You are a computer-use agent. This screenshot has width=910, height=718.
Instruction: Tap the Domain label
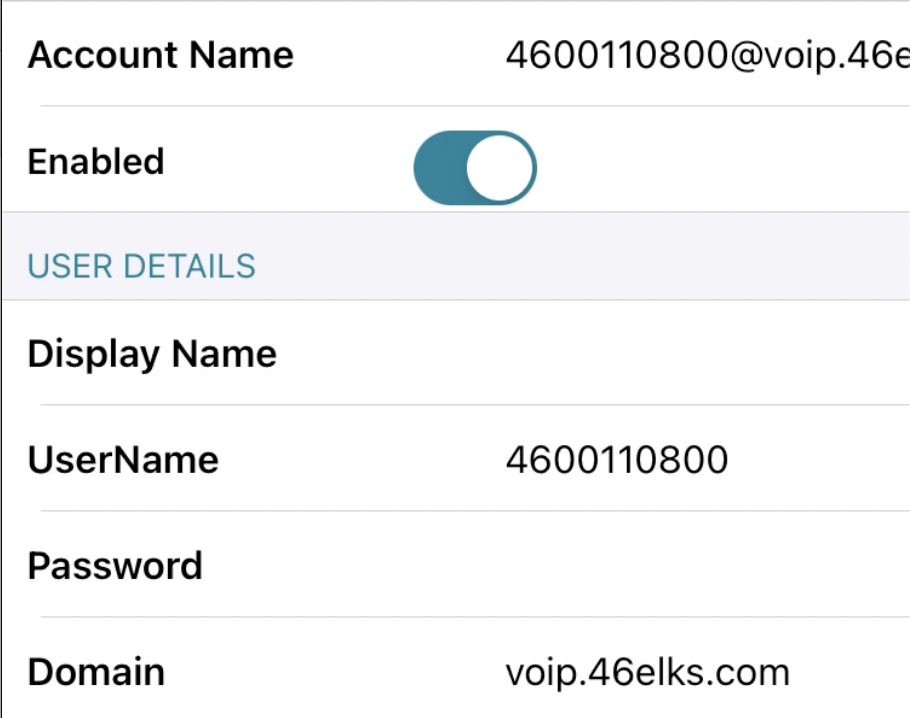tap(96, 672)
